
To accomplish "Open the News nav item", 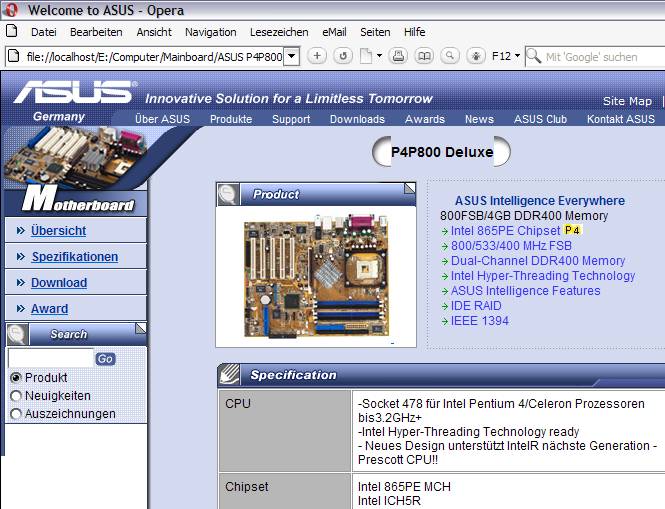I will click(479, 119).
